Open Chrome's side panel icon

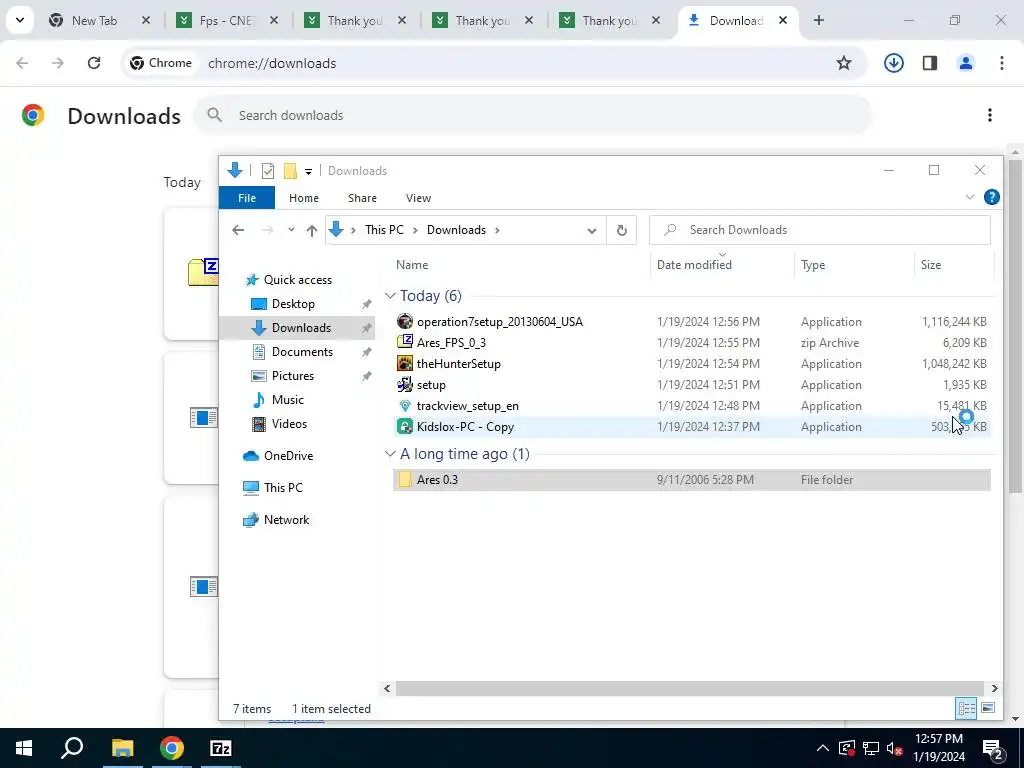929,63
